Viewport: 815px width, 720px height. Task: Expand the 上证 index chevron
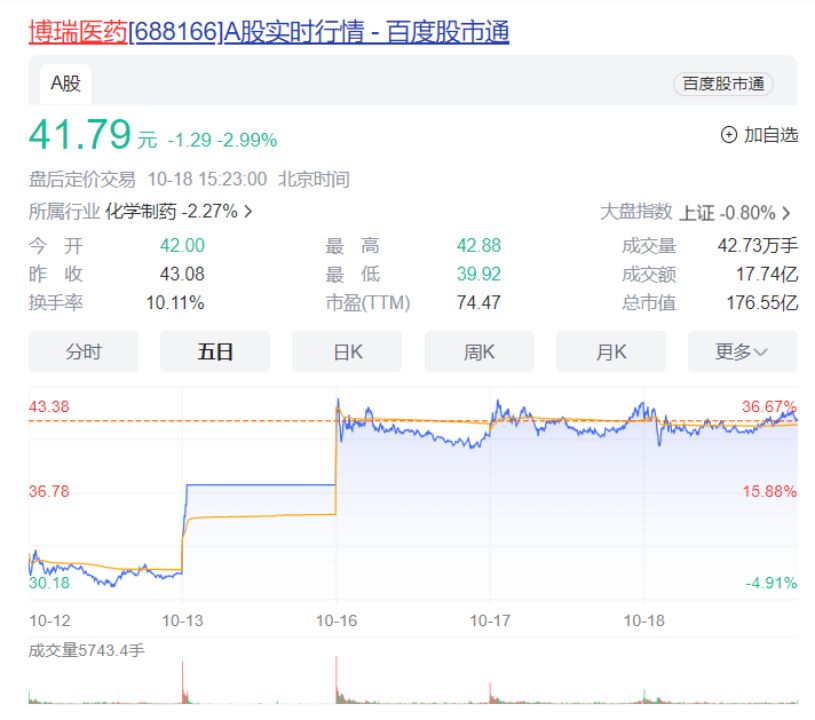(x=786, y=213)
